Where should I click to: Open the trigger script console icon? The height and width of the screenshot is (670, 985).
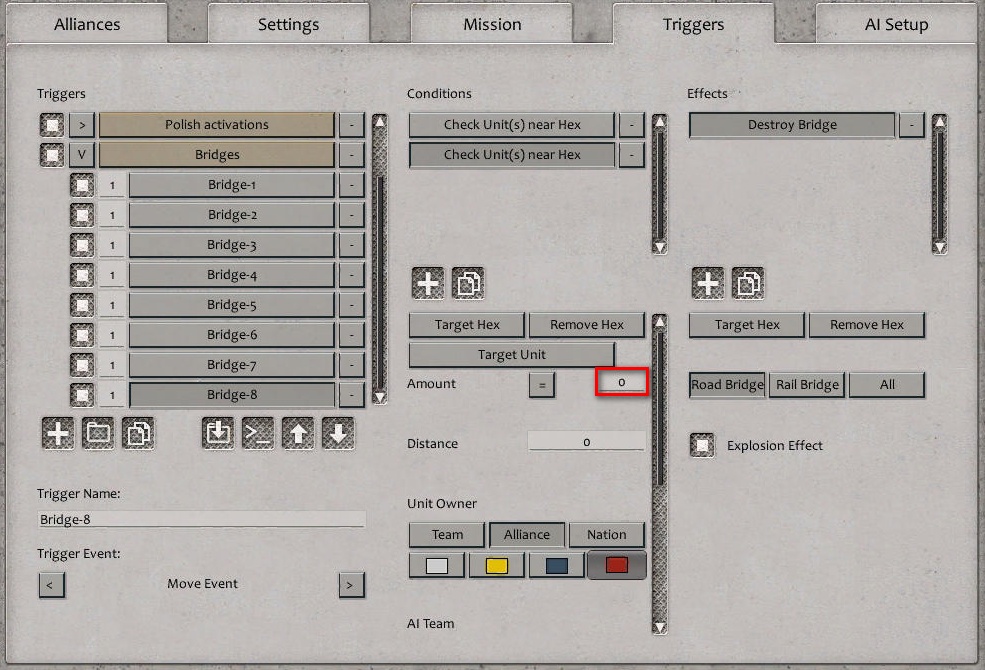click(258, 433)
